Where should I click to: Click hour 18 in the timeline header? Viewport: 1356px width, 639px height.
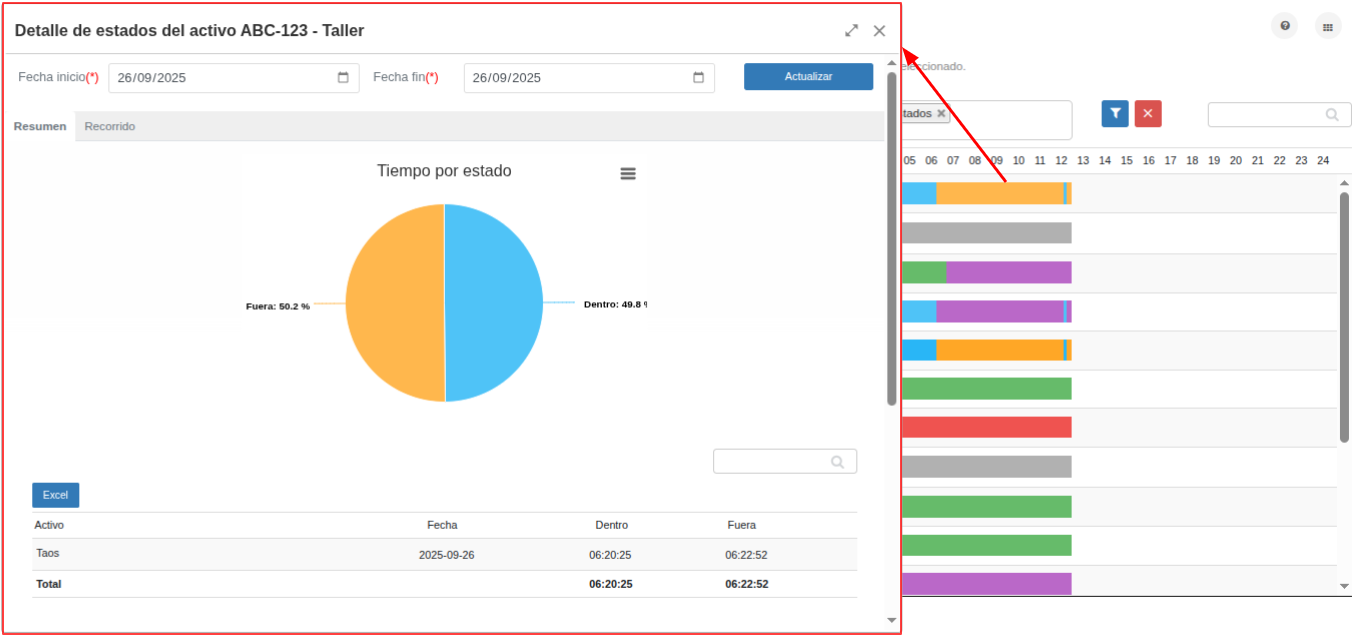coord(1192,161)
